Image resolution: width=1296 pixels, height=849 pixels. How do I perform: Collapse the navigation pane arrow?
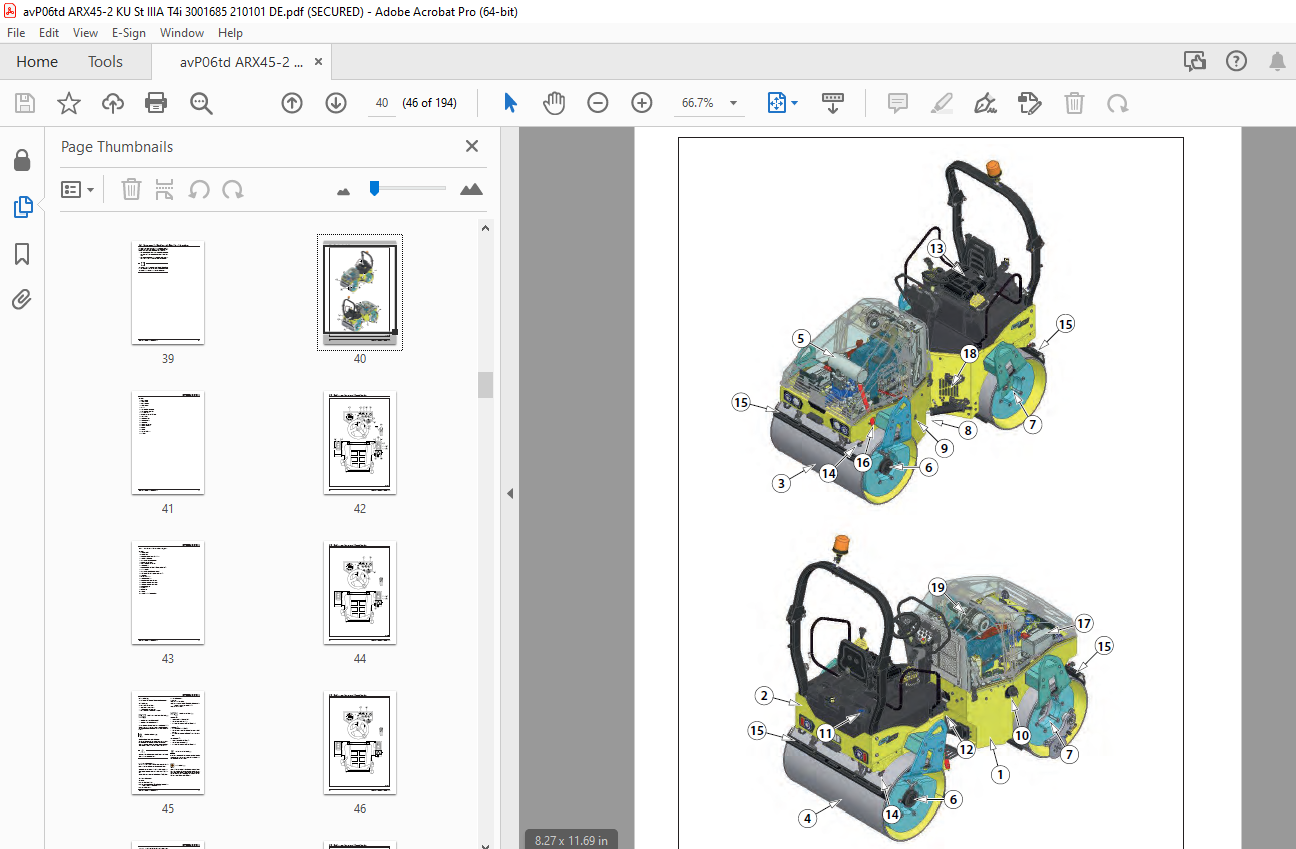(509, 493)
